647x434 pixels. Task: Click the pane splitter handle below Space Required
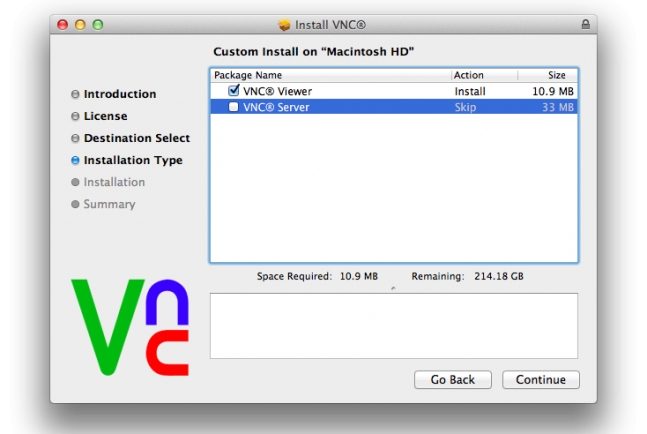[393, 288]
